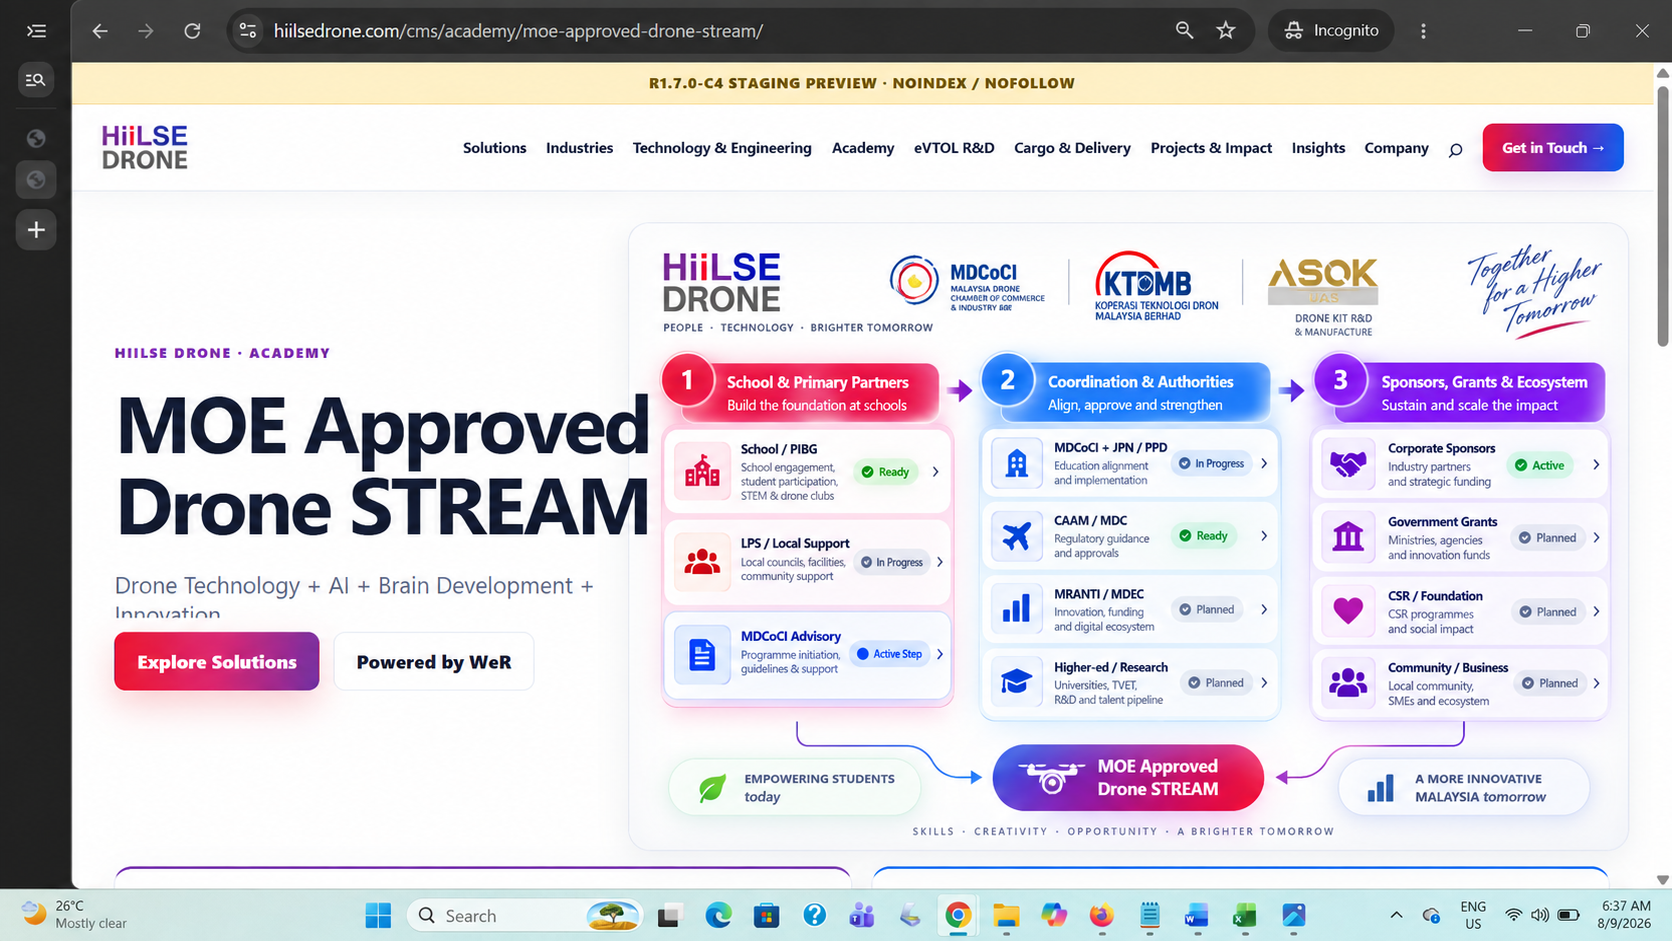Open Microsoft Store from the taskbar
Screen dimensions: 1672x941
coord(766,915)
